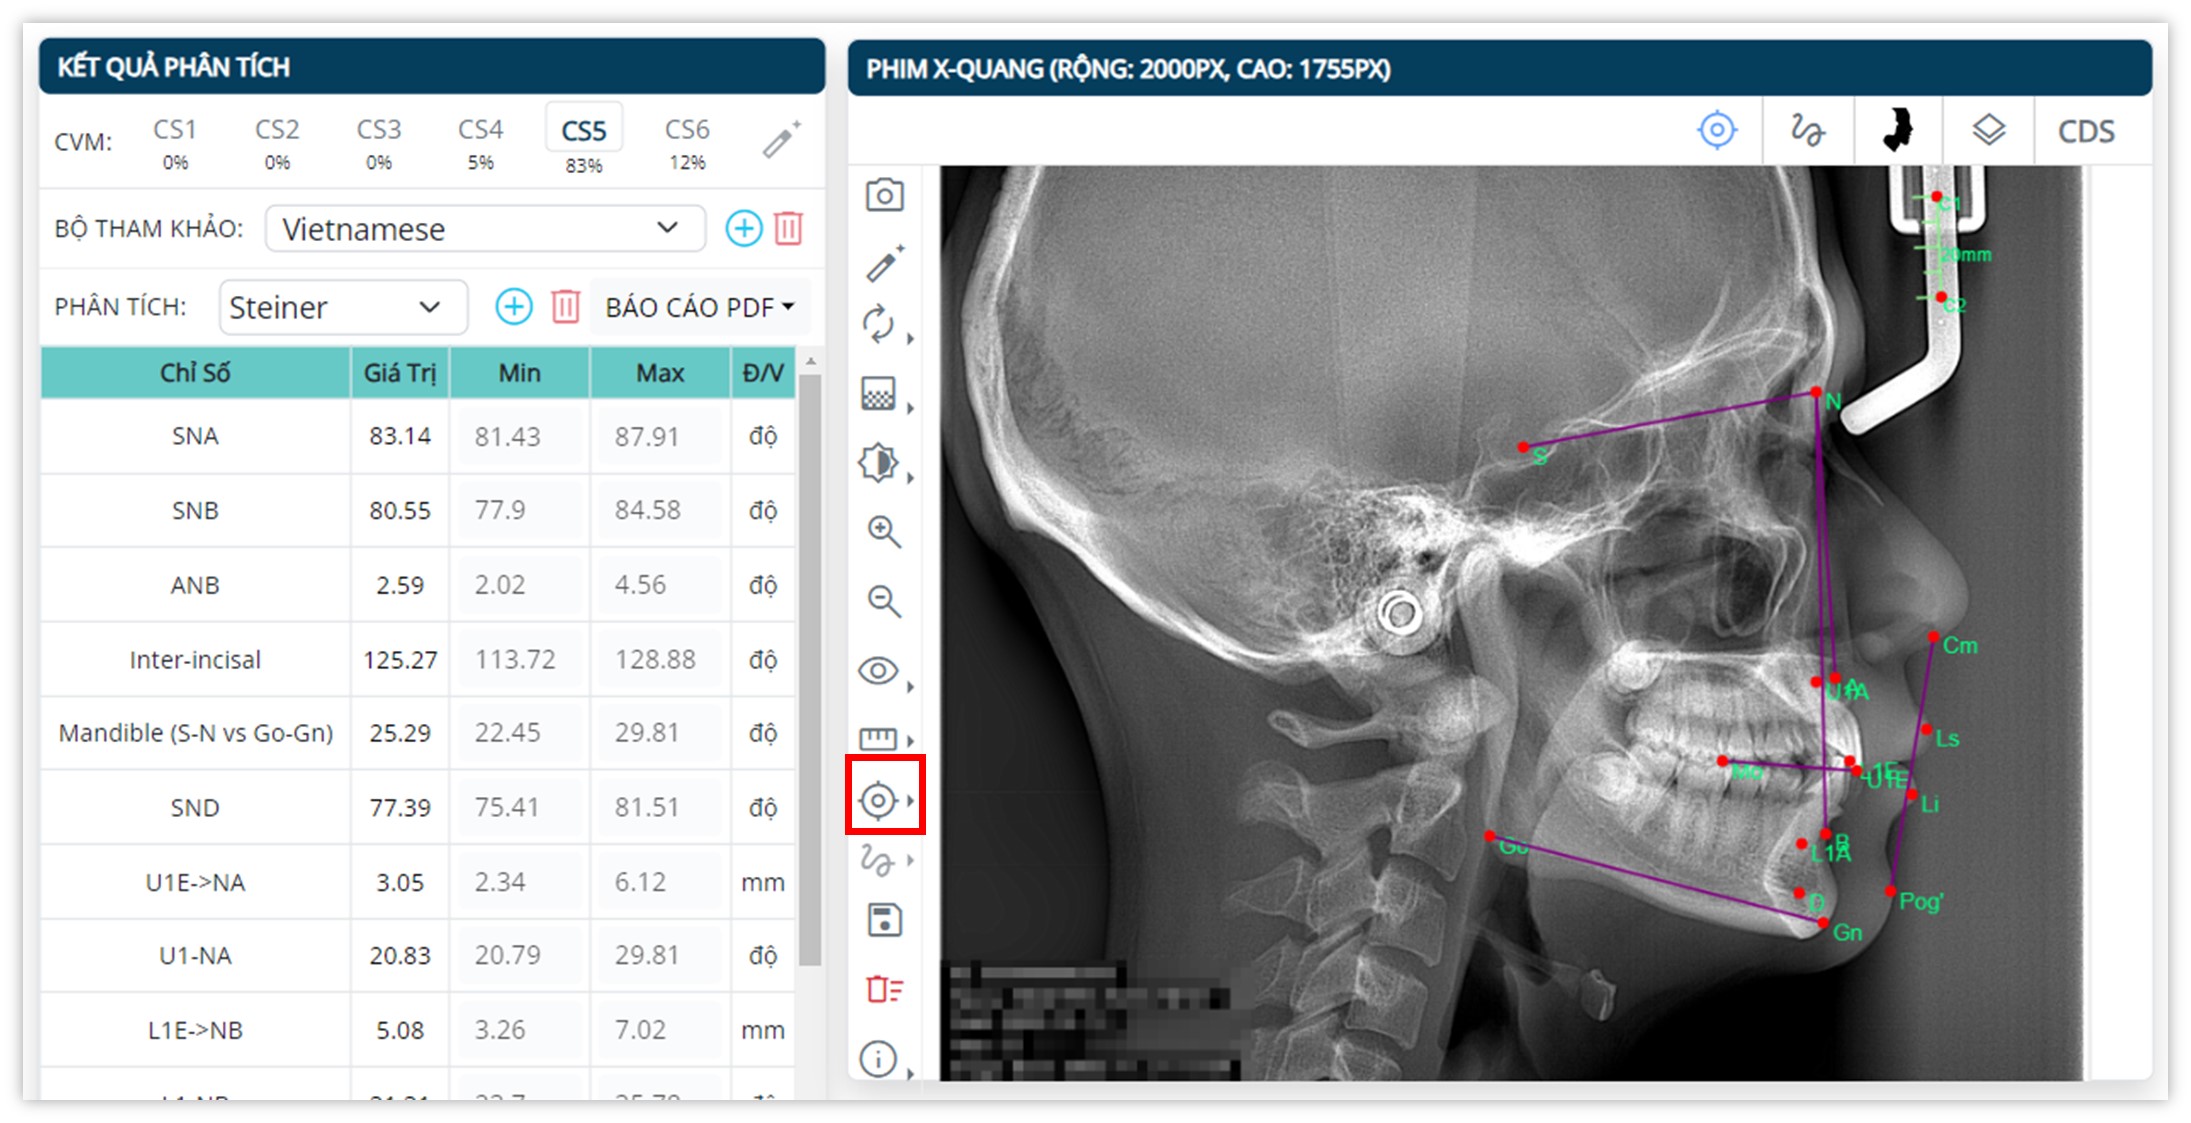Open the Steiner analysis dropdown
This screenshot has width=2191, height=1123.
[x=343, y=306]
